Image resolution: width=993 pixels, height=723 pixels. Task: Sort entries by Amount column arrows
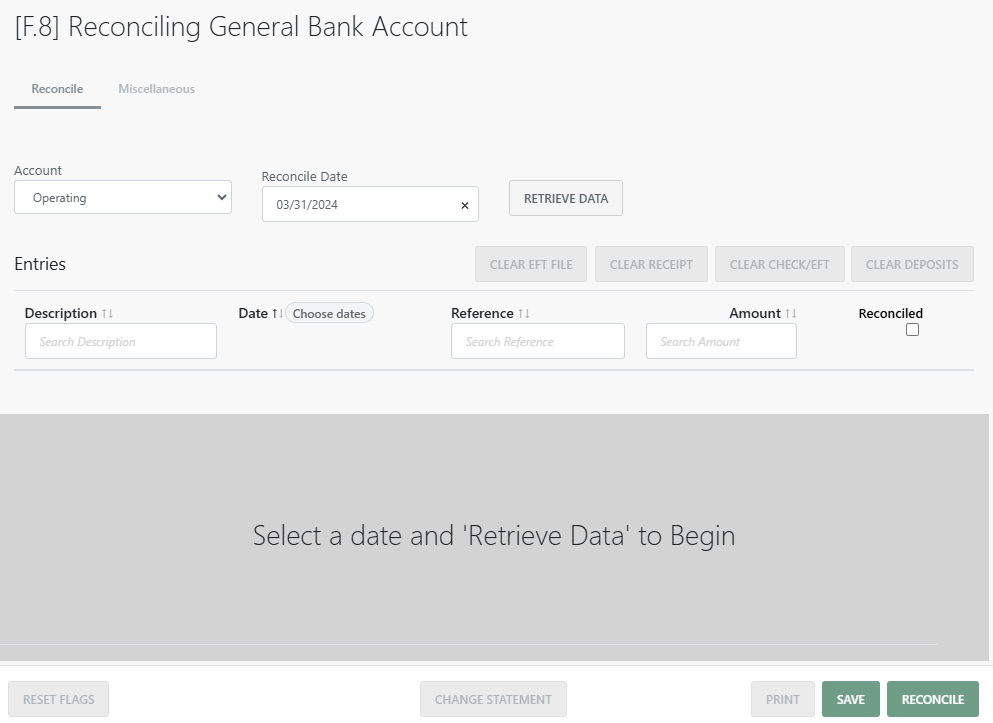coord(790,313)
